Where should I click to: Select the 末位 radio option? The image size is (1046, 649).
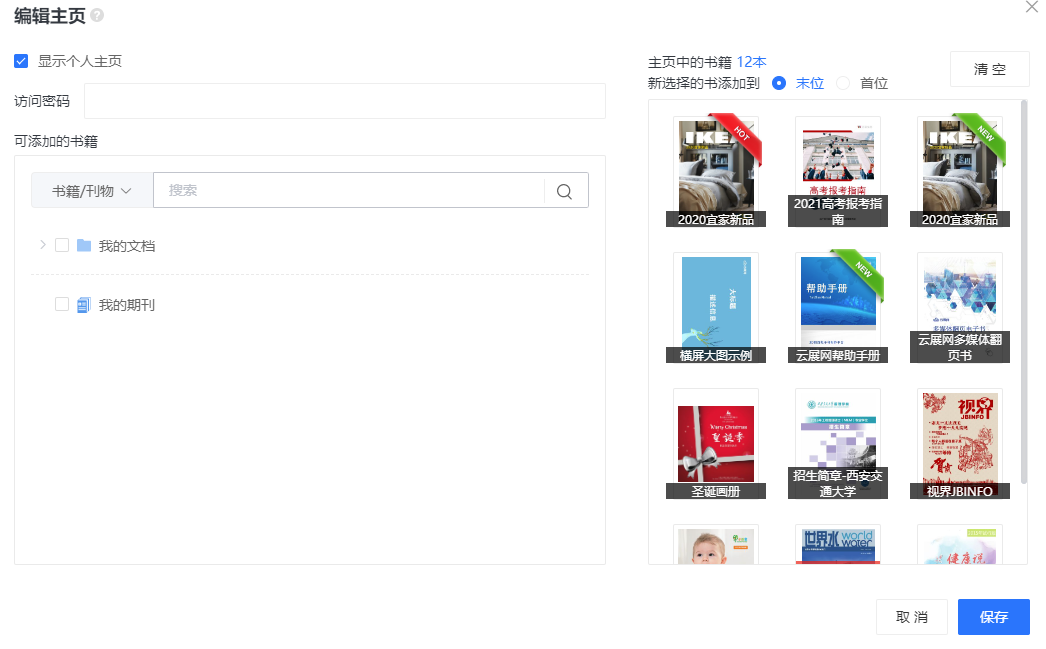(x=779, y=83)
